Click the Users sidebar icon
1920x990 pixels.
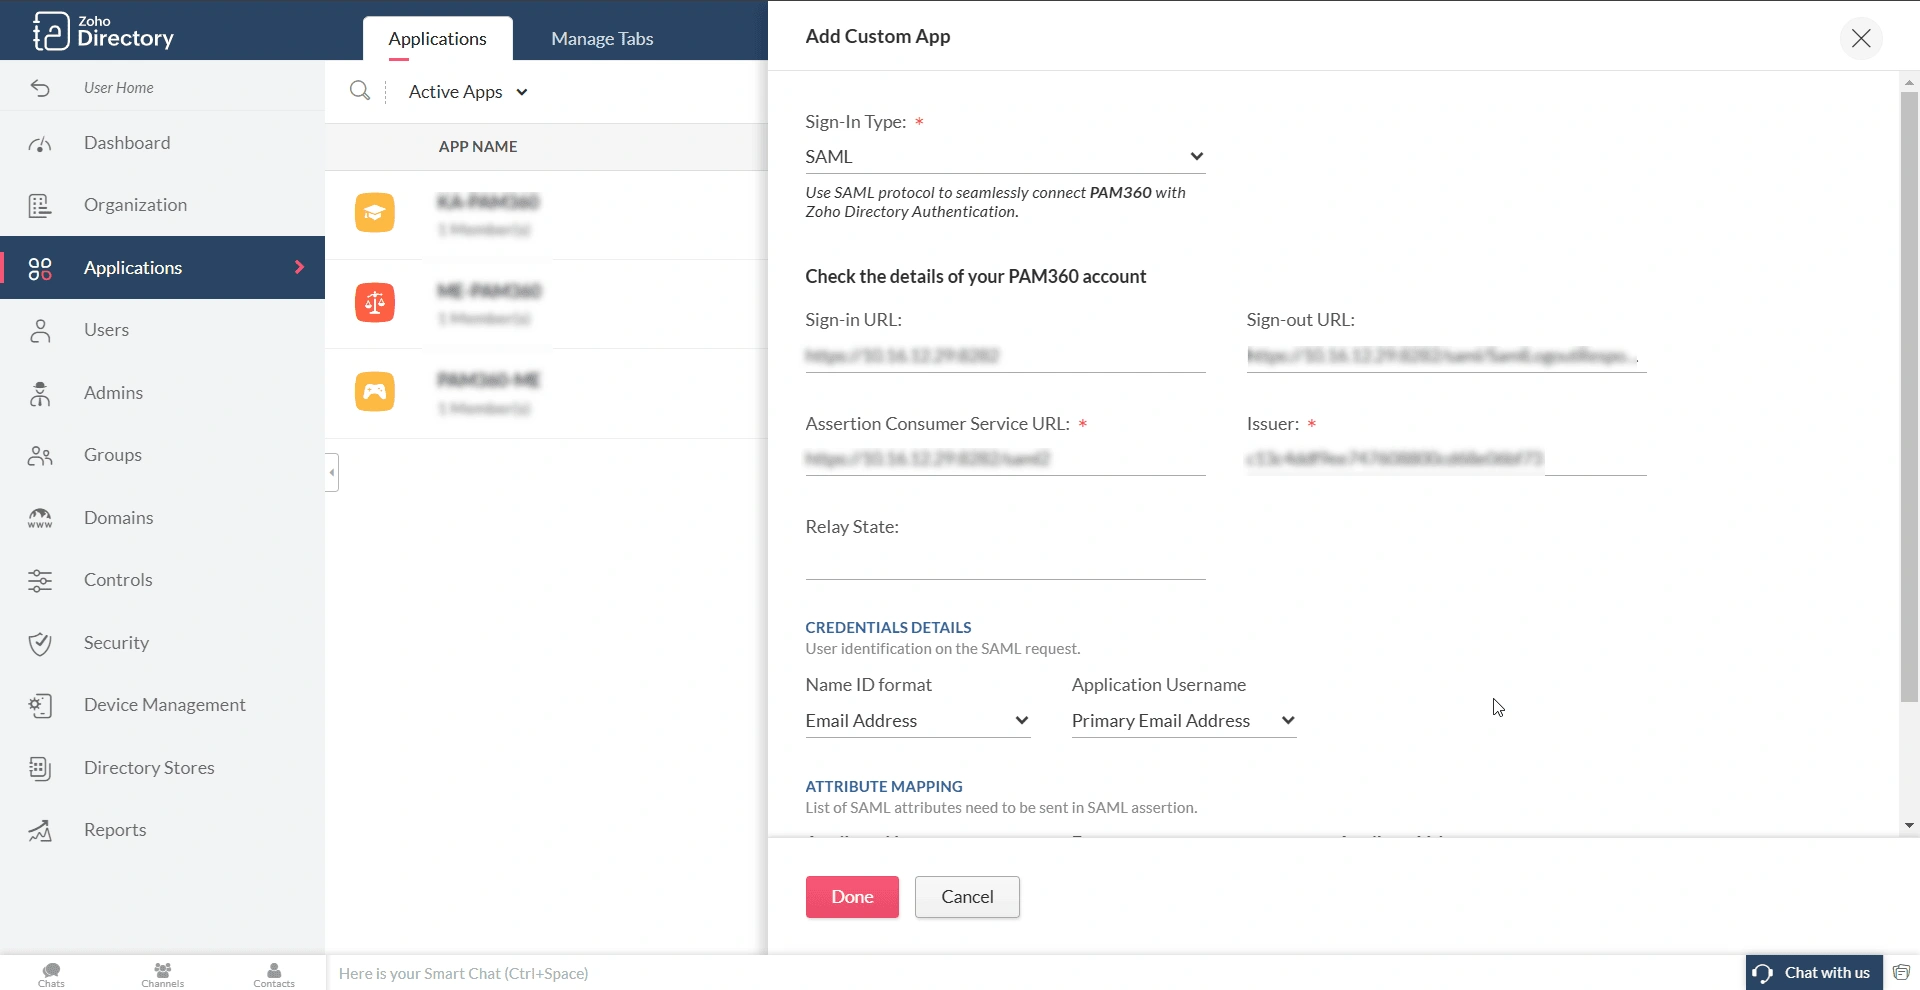39,330
